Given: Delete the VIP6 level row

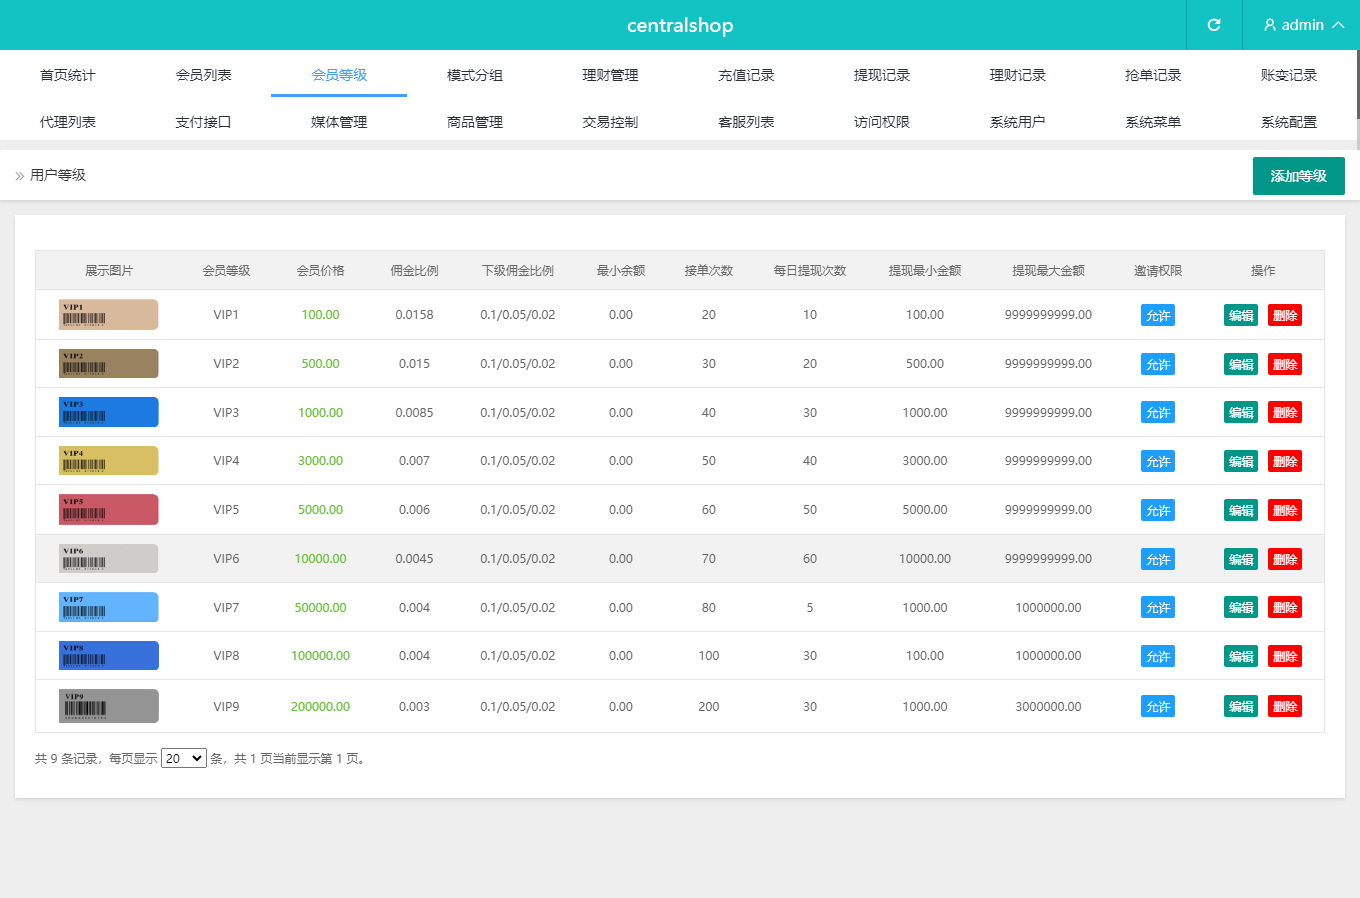Looking at the screenshot, I should (x=1285, y=559).
